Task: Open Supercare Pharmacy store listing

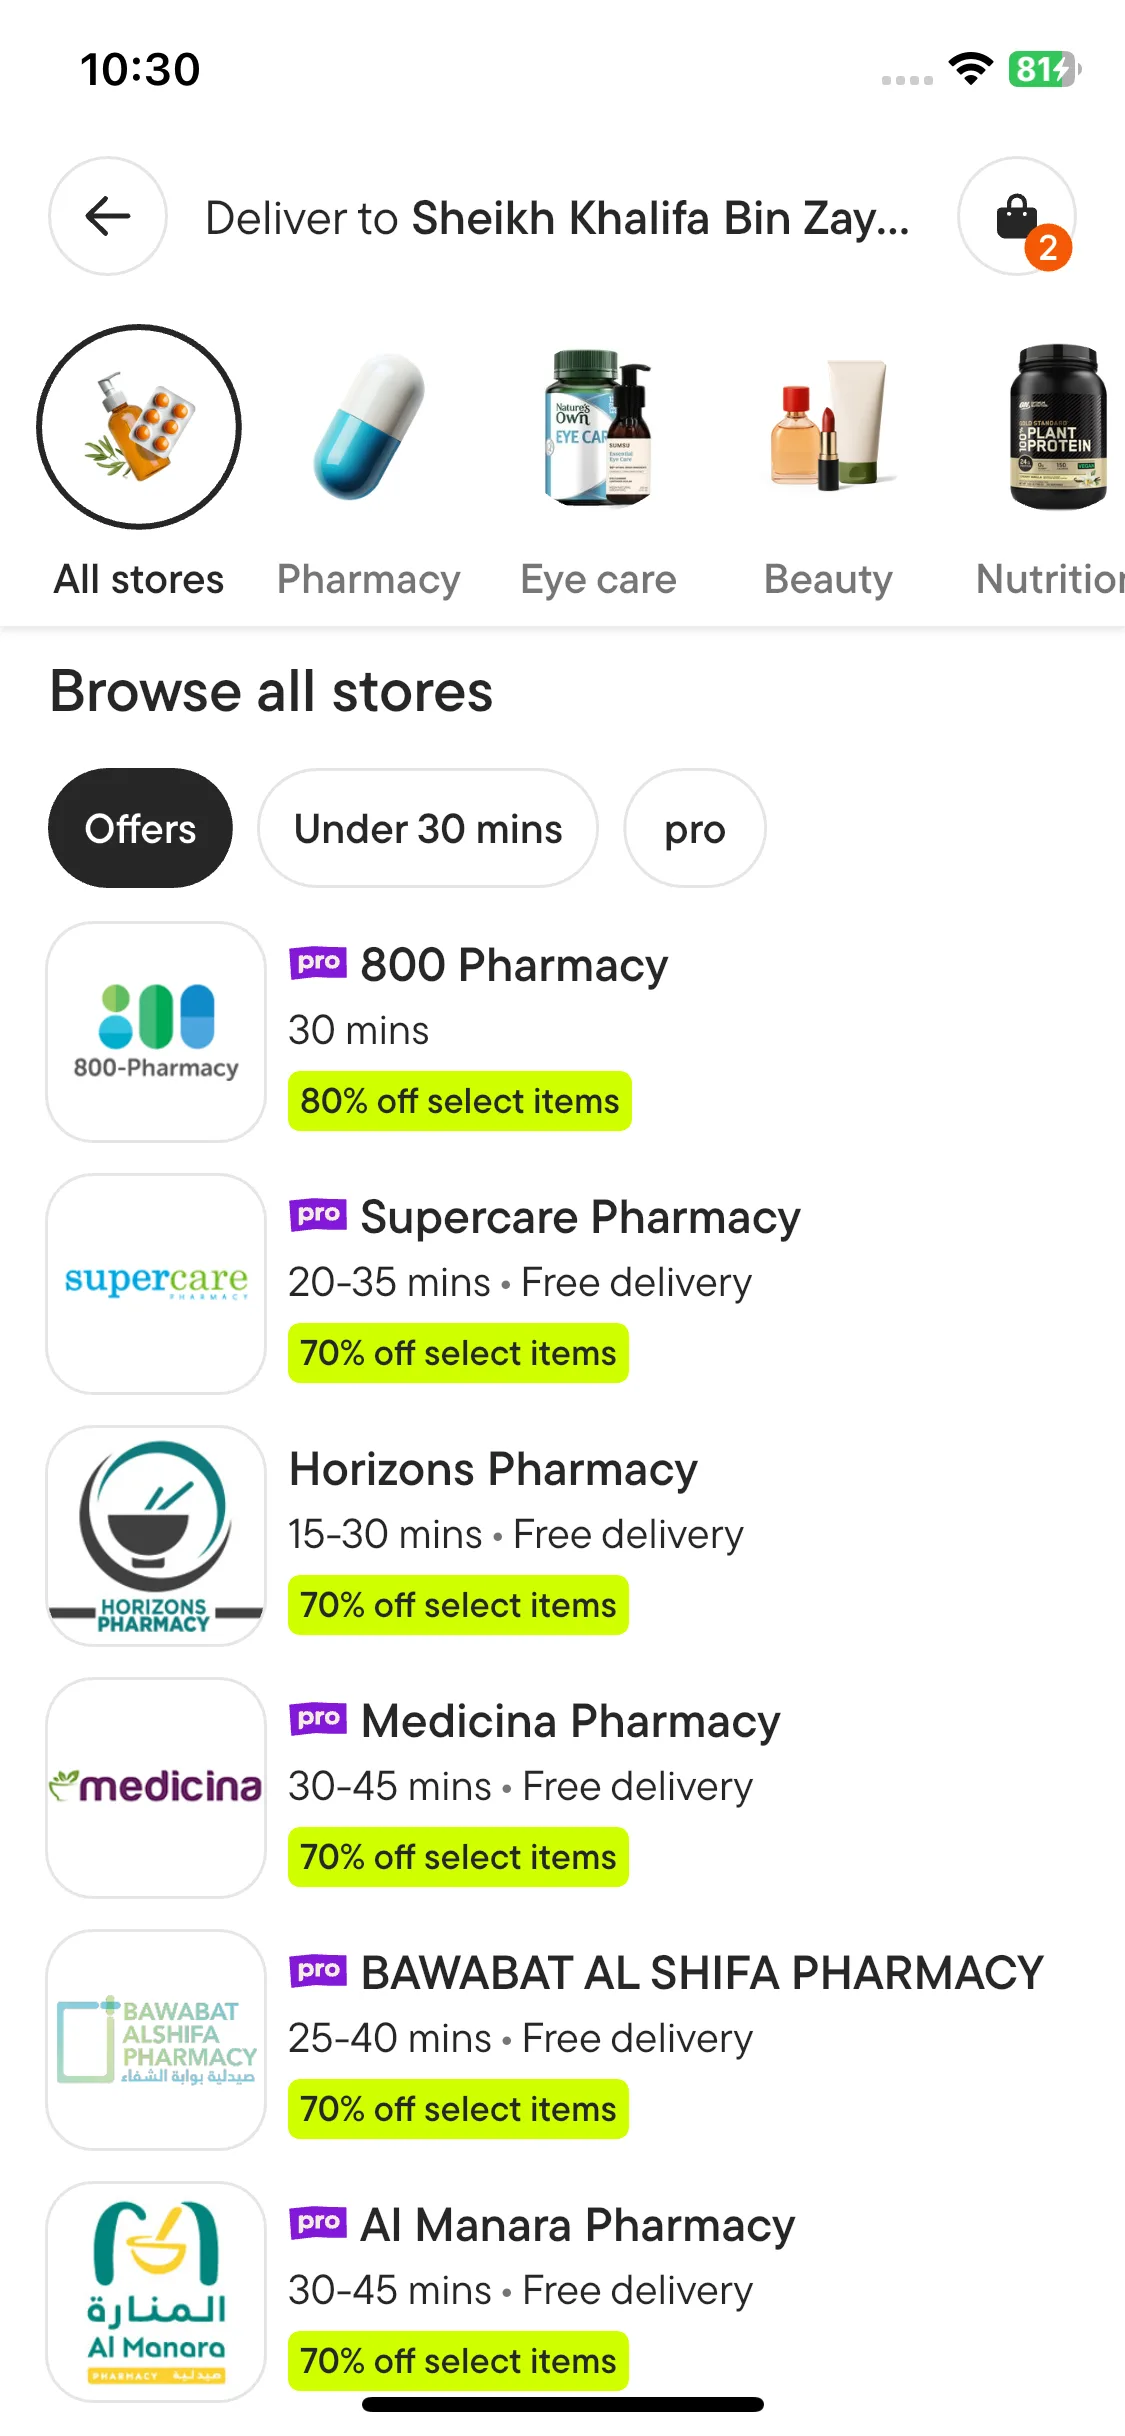Action: coord(580,1218)
